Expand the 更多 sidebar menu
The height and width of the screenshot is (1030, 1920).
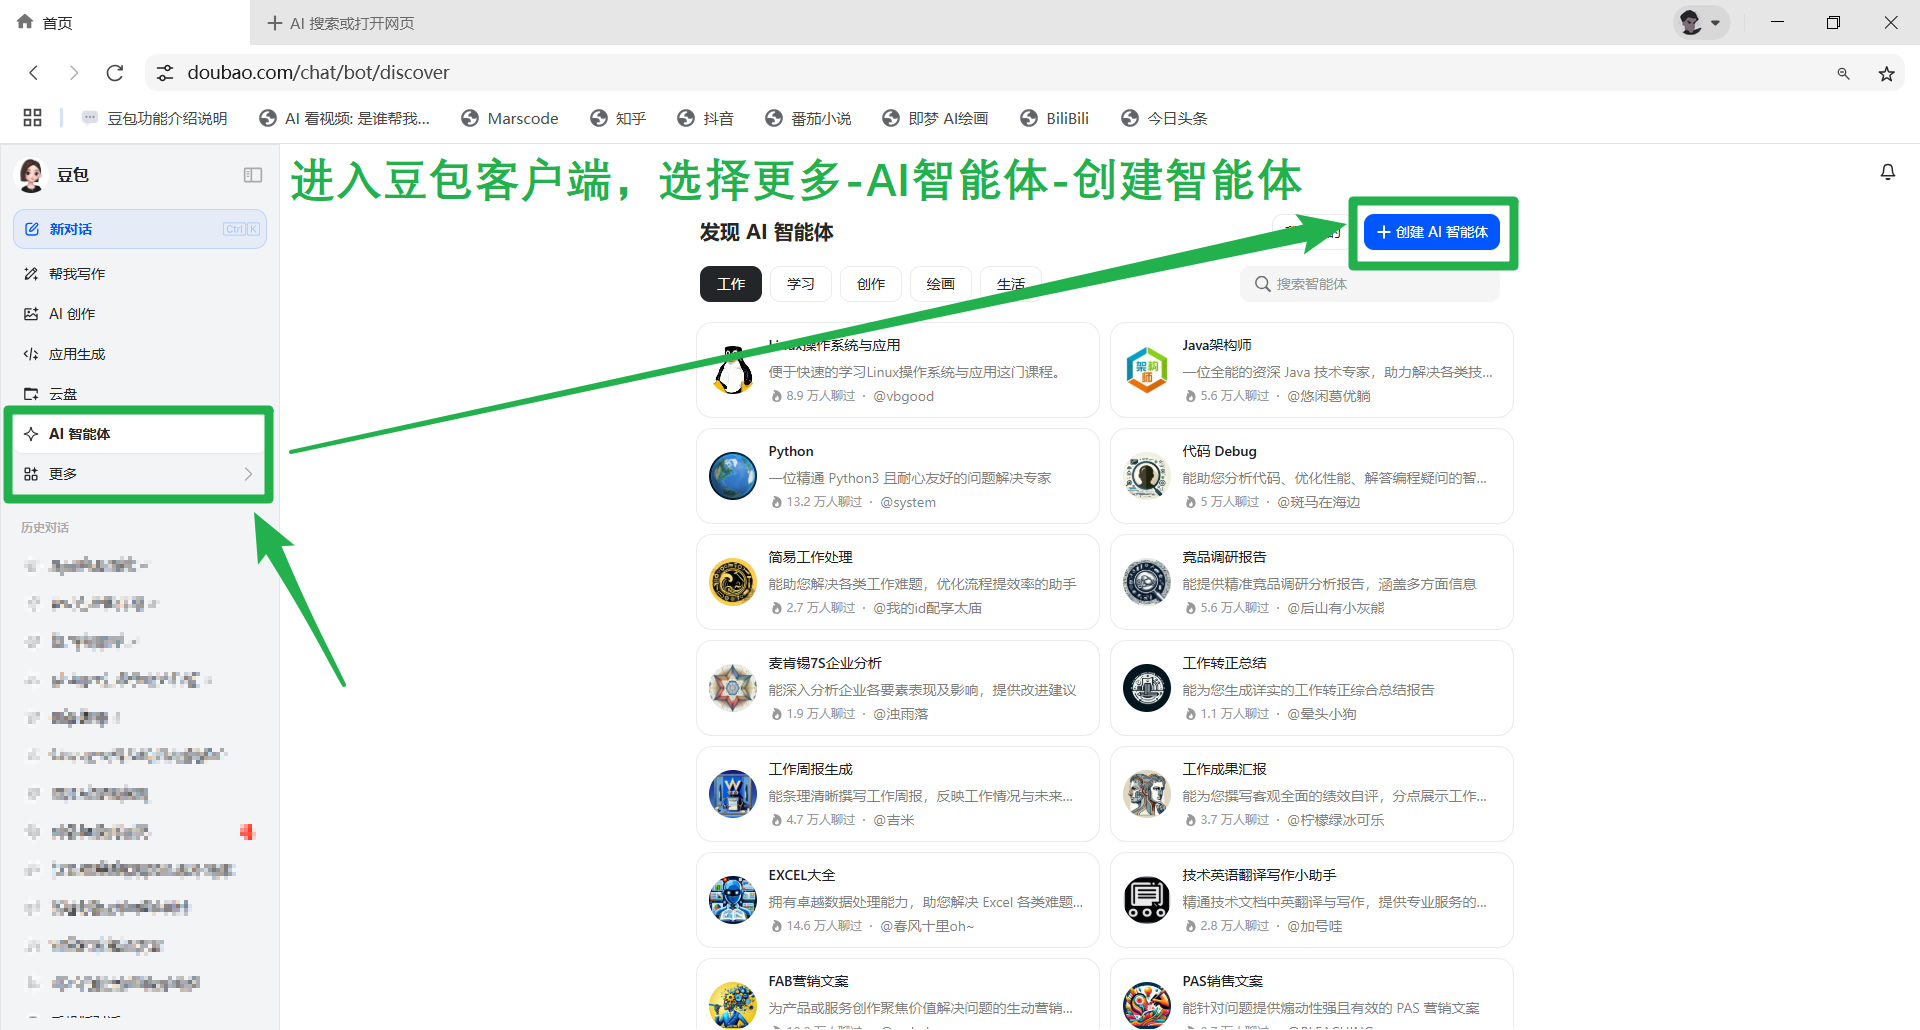[x=138, y=474]
